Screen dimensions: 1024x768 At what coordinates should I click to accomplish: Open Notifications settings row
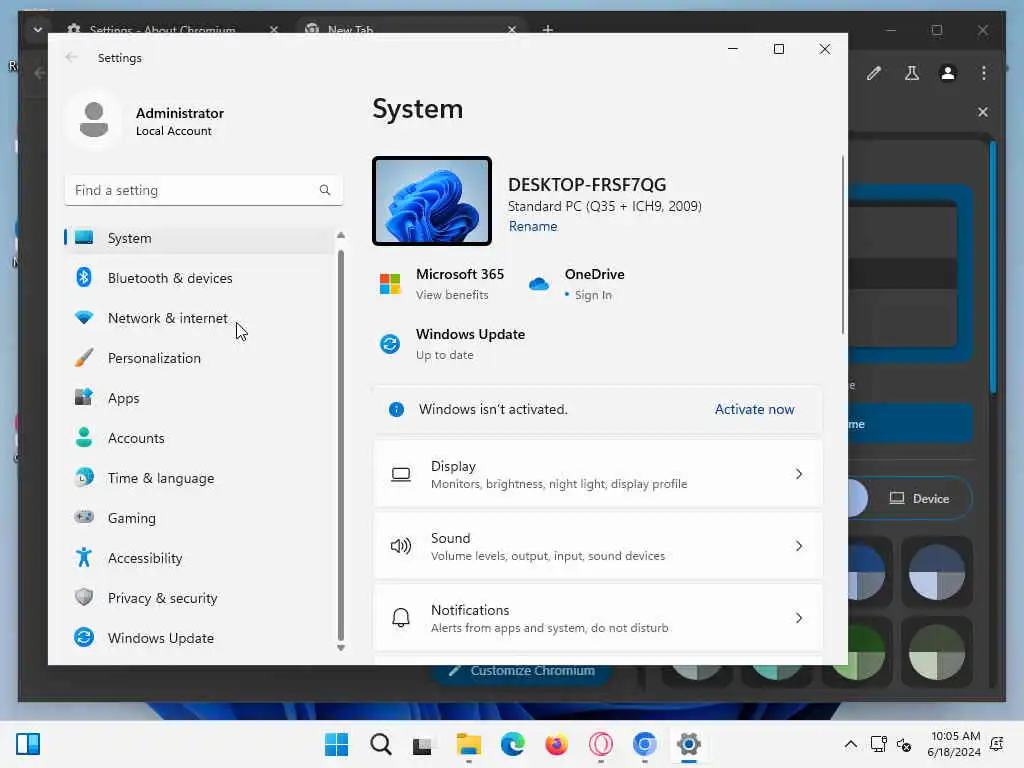(x=598, y=618)
